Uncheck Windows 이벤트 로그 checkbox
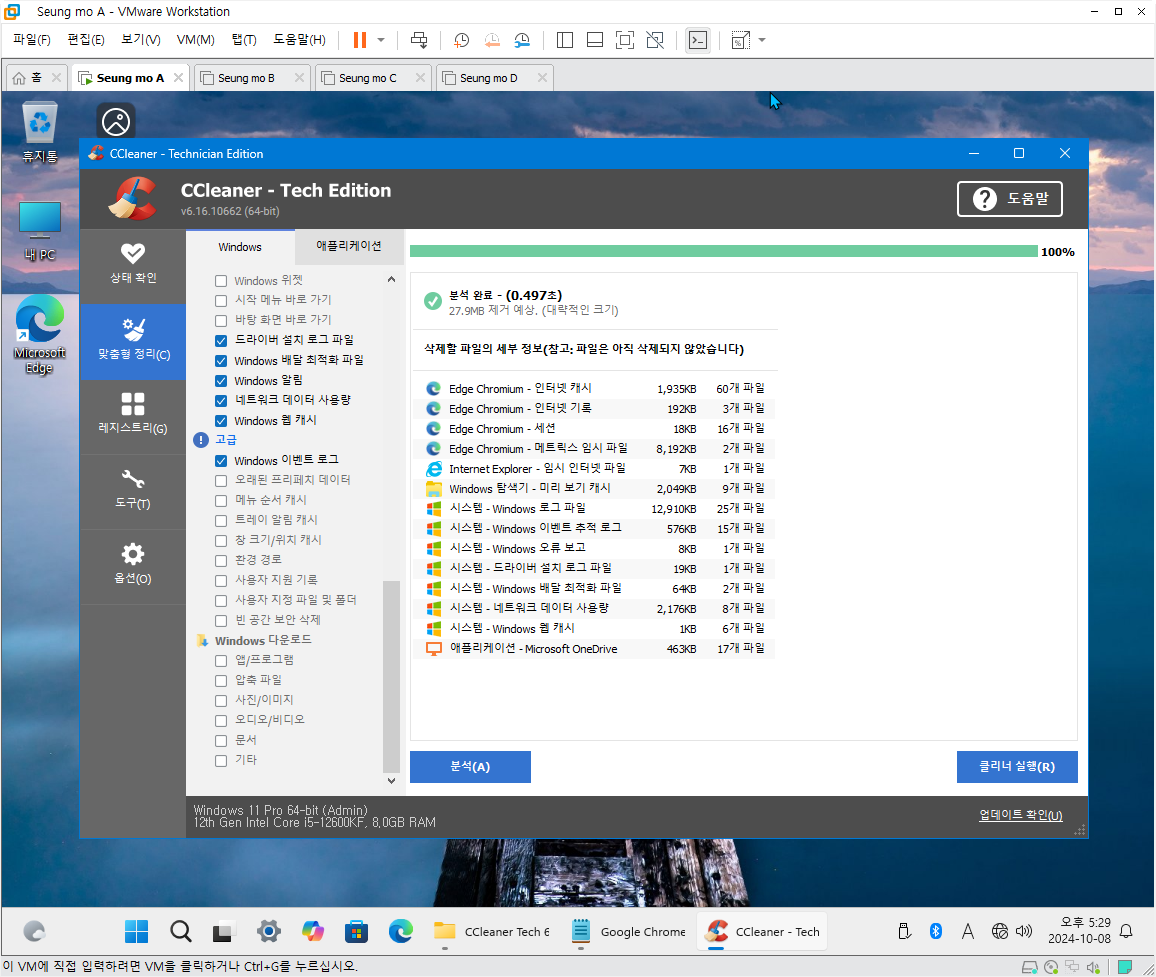The height and width of the screenshot is (977, 1156). click(220, 461)
